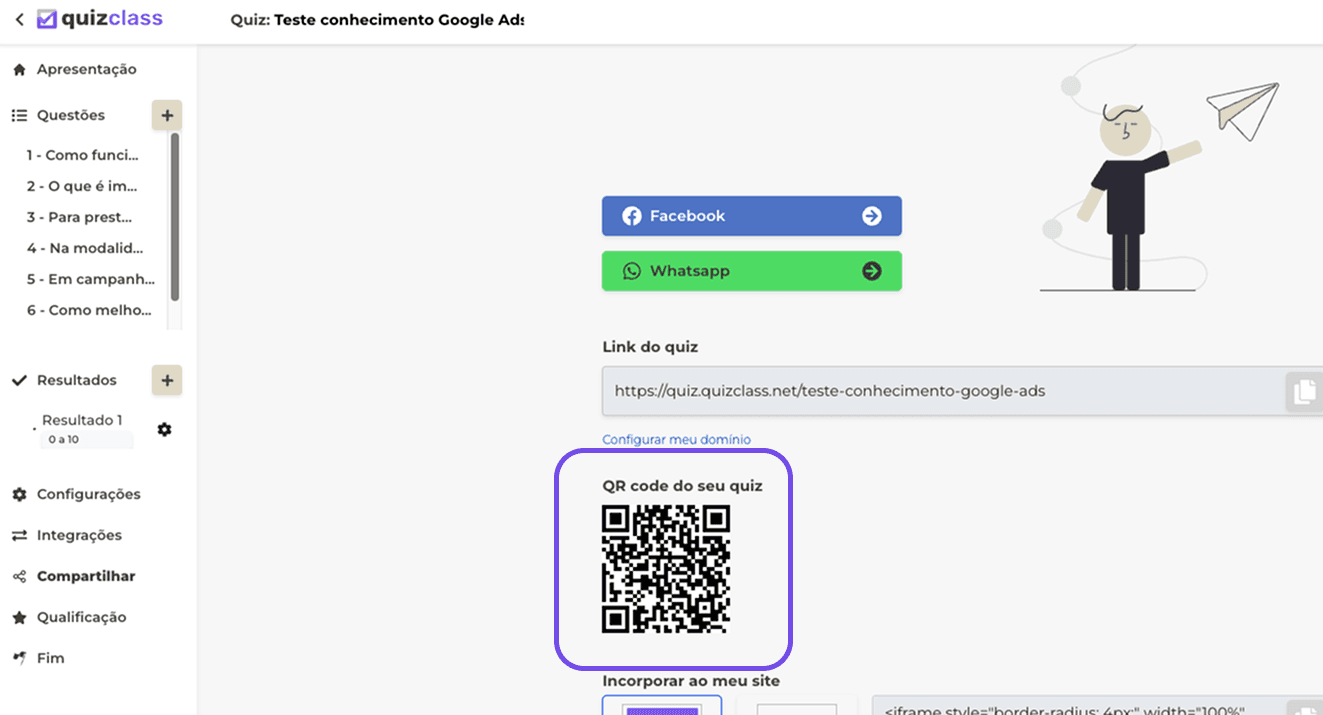This screenshot has width=1323, height=715.
Task: Open Integrações in the sidebar
Action: (x=79, y=535)
